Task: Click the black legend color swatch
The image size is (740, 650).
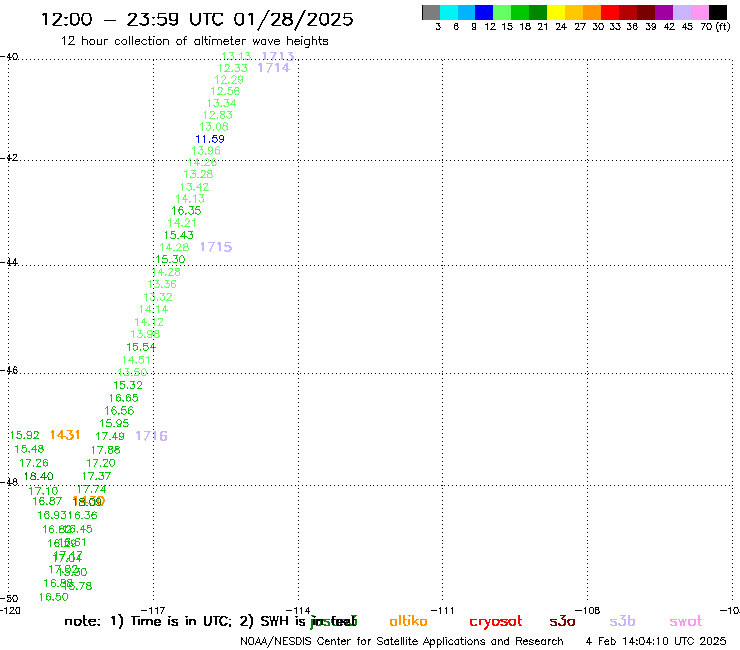Action: pyautogui.click(x=717, y=12)
